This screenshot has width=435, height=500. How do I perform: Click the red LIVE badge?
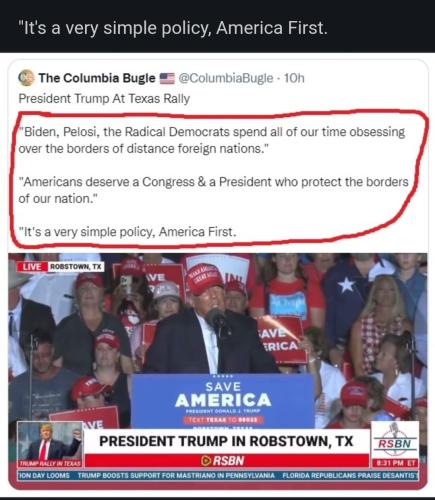click(32, 267)
